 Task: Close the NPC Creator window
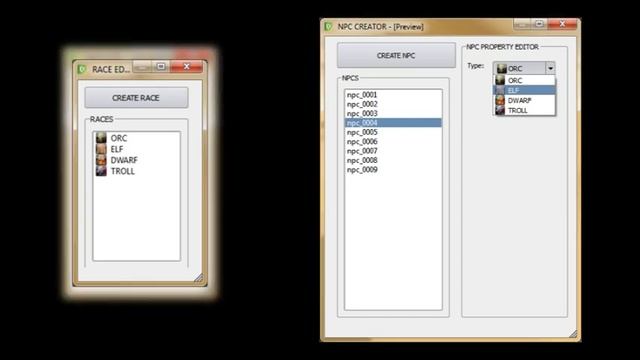562,24
